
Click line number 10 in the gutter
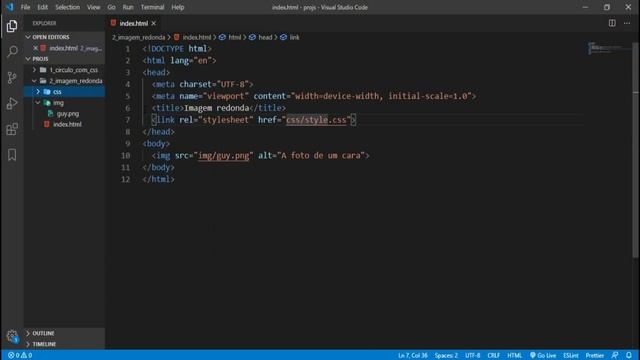pyautogui.click(x=126, y=156)
